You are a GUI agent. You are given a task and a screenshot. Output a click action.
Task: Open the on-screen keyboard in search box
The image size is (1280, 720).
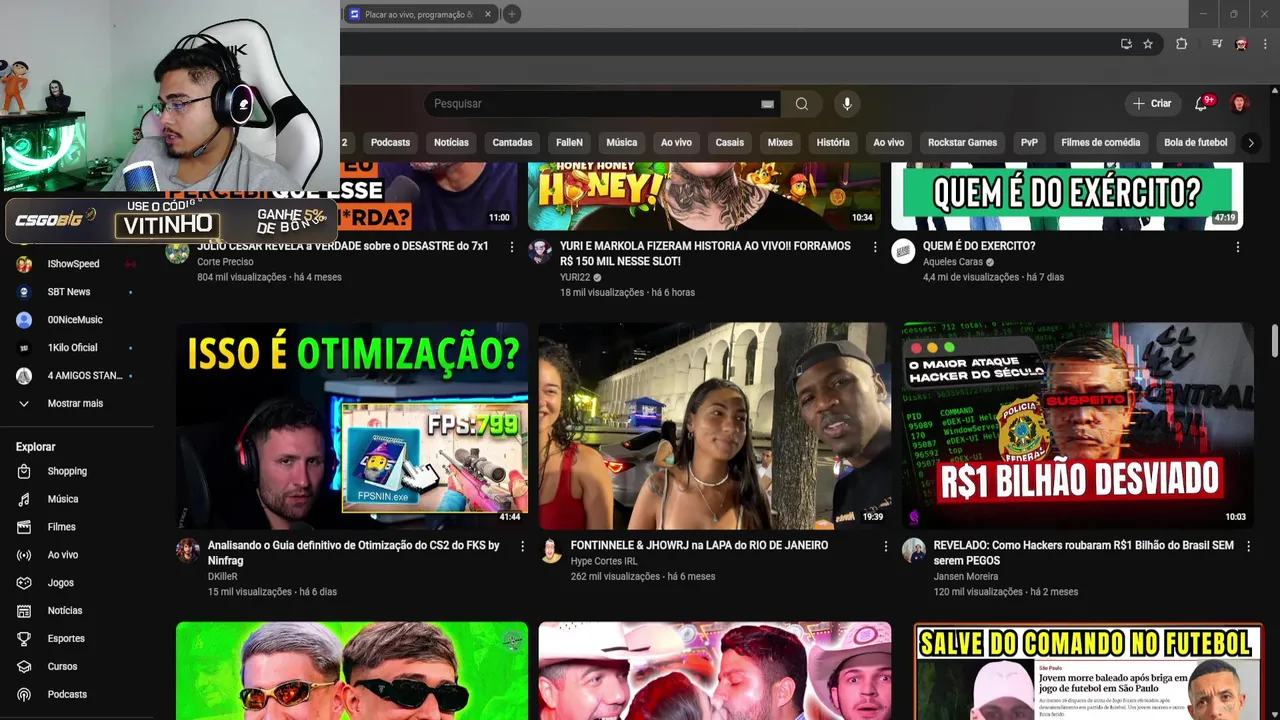click(767, 104)
